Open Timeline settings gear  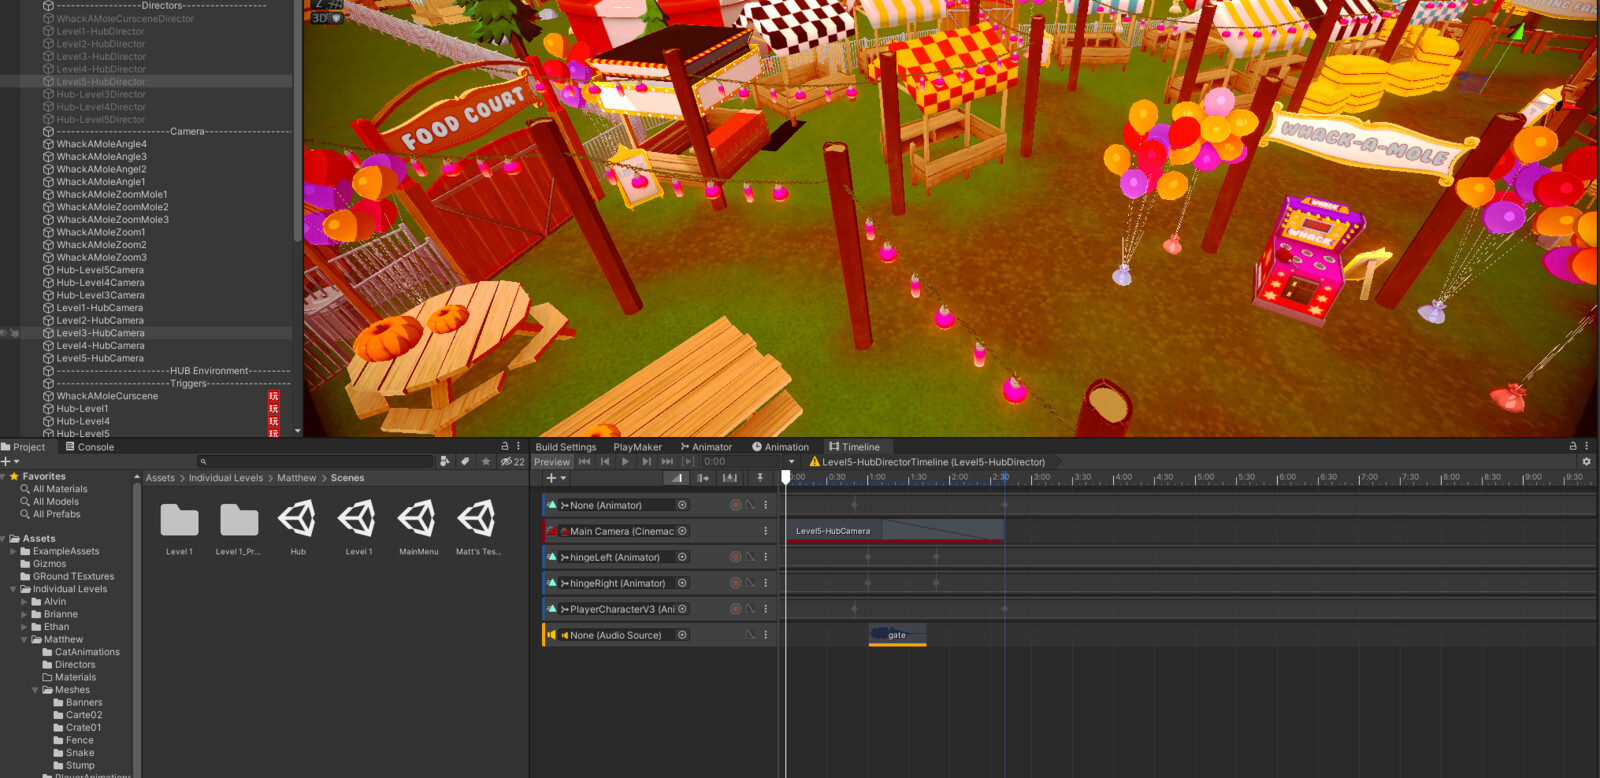[x=1586, y=462]
